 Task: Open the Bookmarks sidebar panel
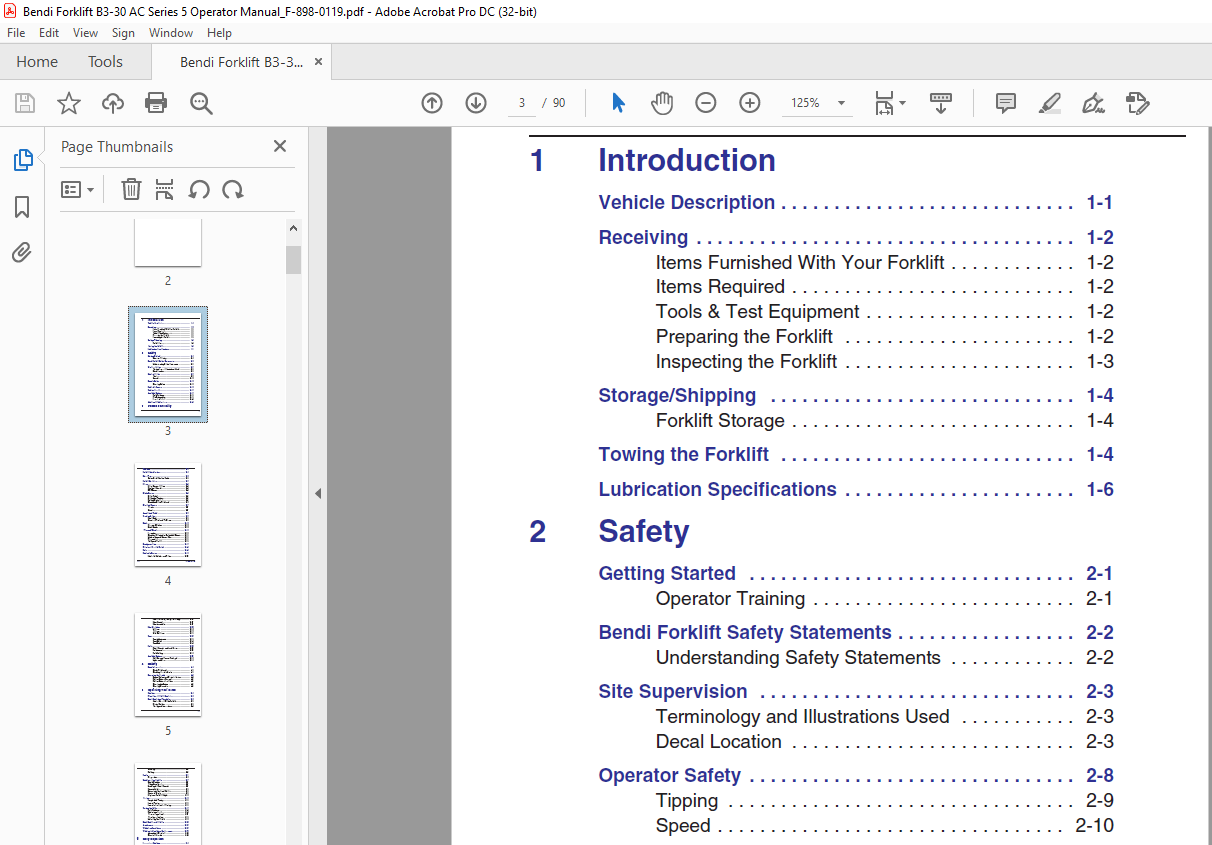pos(22,207)
